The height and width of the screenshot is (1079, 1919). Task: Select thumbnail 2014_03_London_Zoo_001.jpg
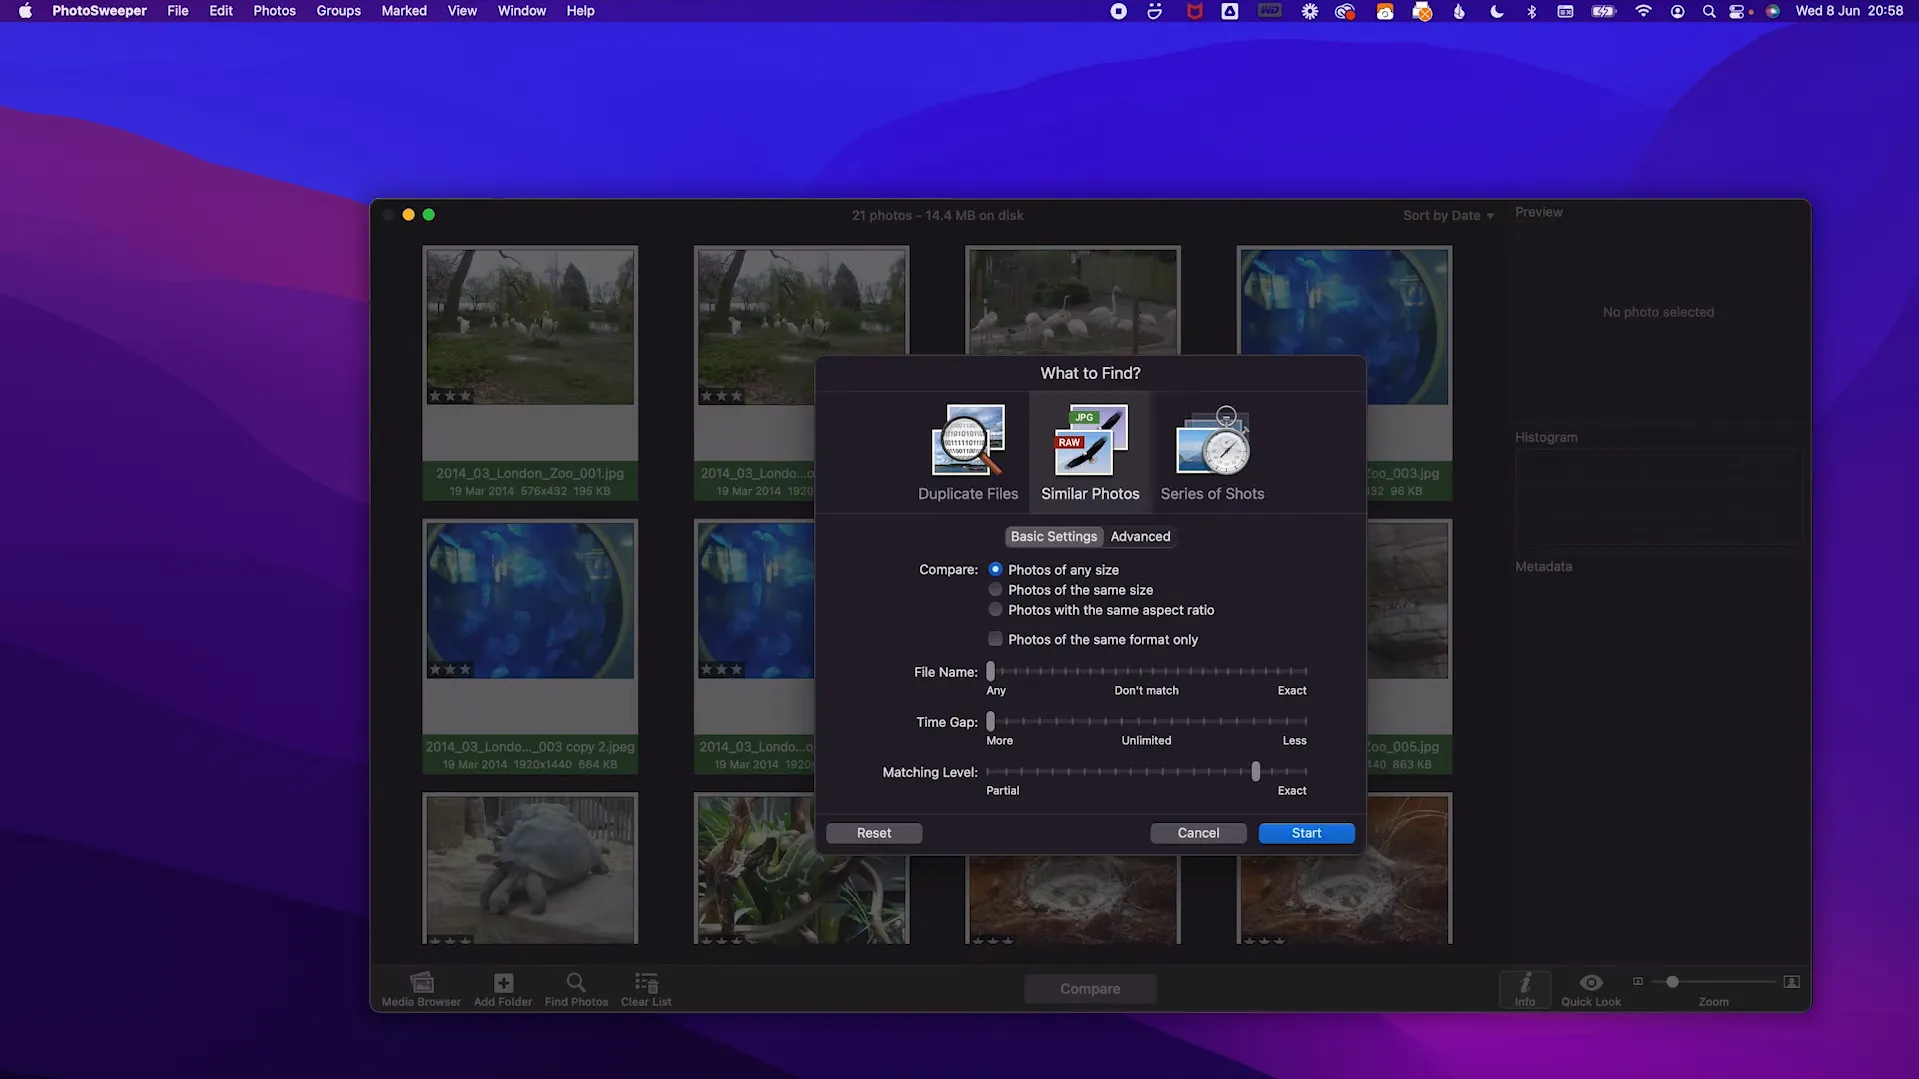tap(530, 372)
